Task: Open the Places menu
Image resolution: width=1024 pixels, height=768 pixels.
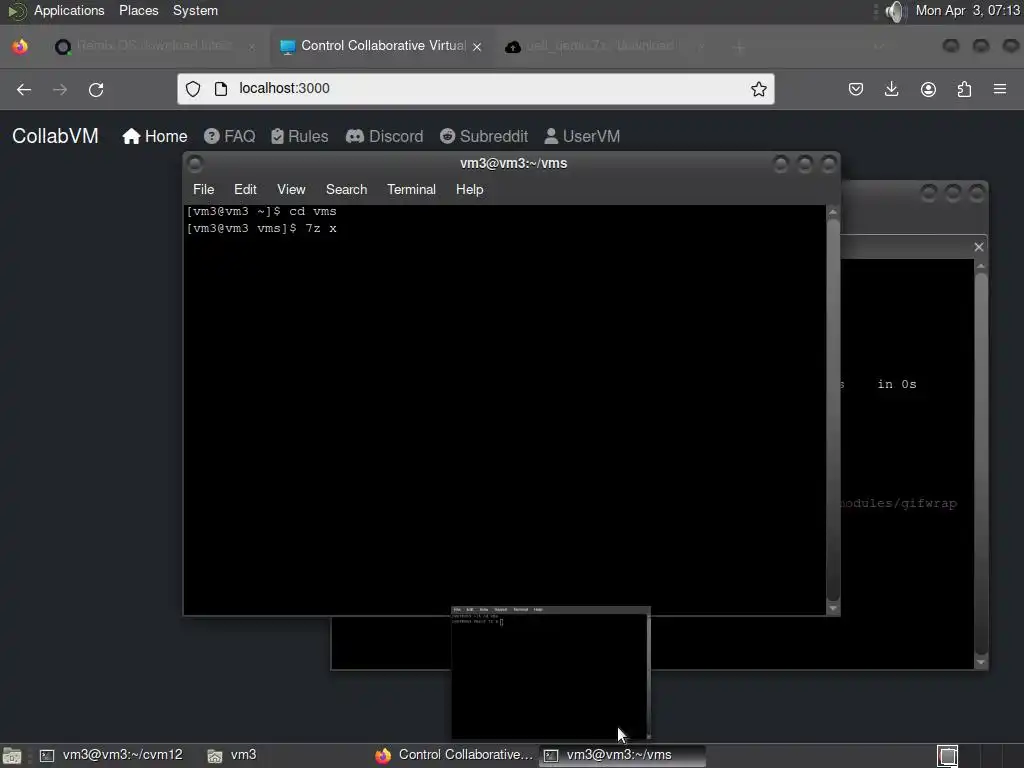Action: (138, 10)
